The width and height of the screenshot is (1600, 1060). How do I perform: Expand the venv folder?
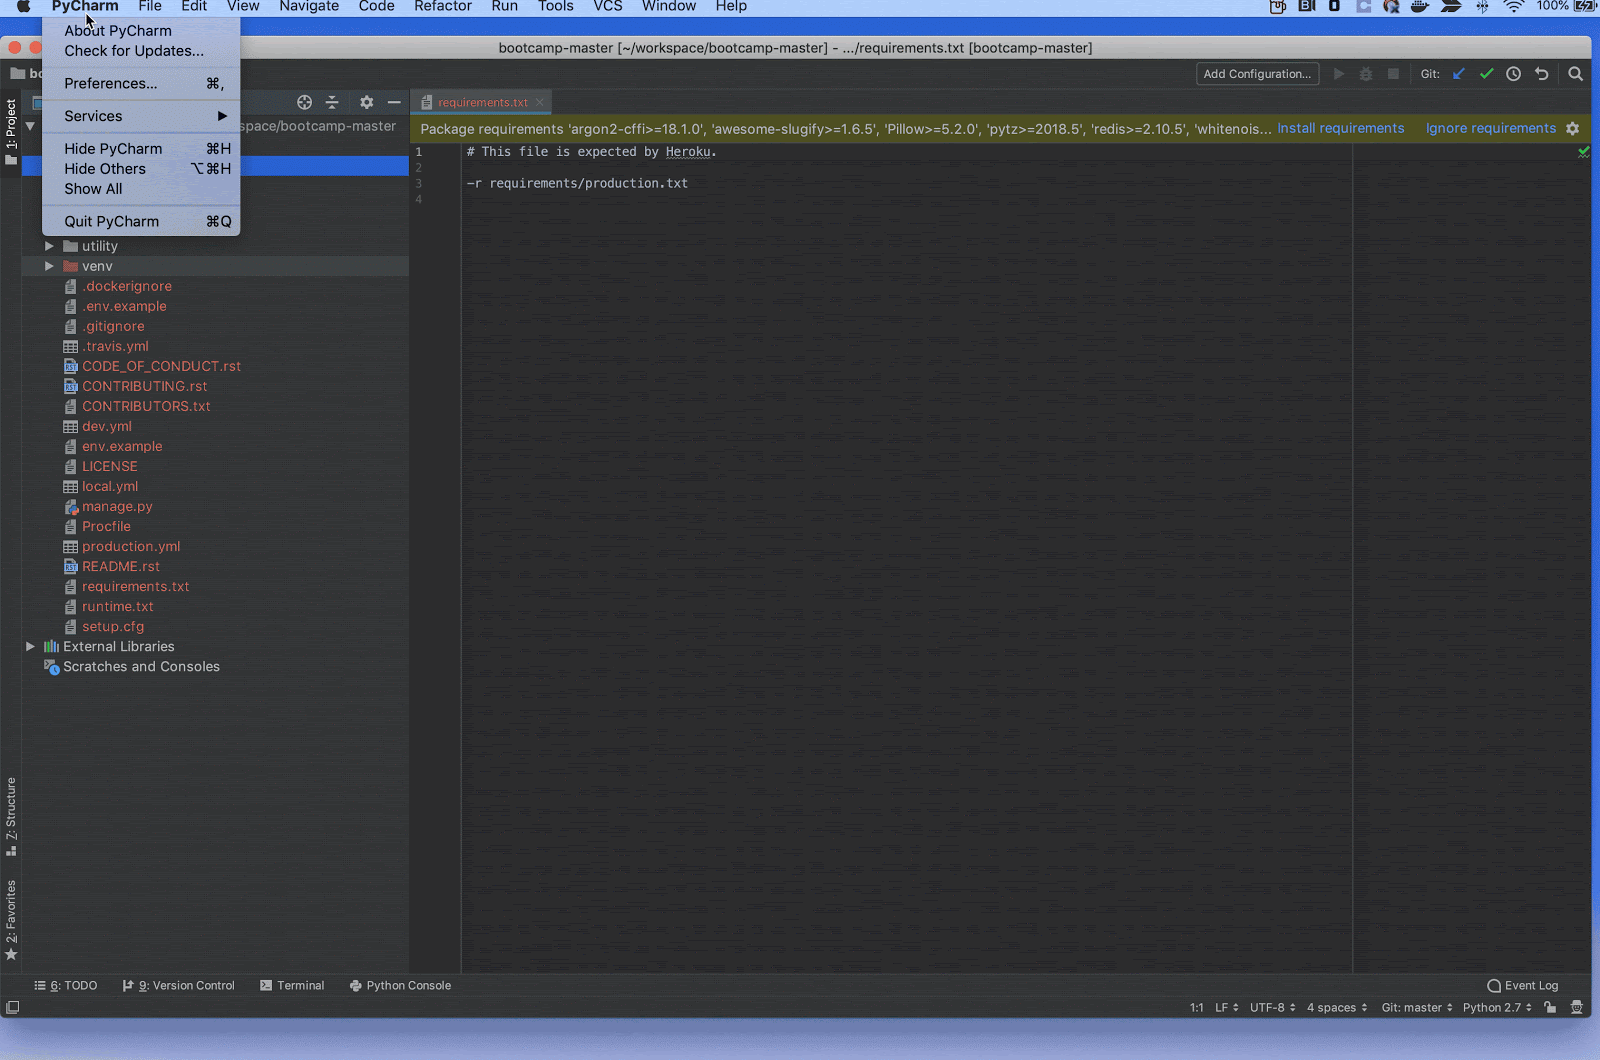coord(48,266)
